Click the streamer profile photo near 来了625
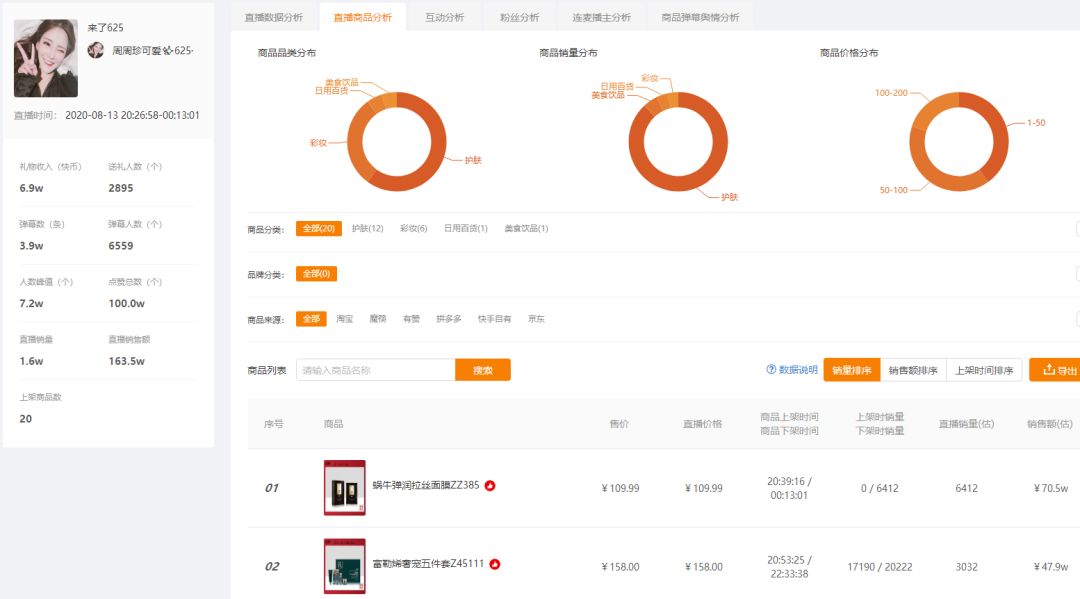Image resolution: width=1080 pixels, height=599 pixels. pyautogui.click(x=45, y=45)
